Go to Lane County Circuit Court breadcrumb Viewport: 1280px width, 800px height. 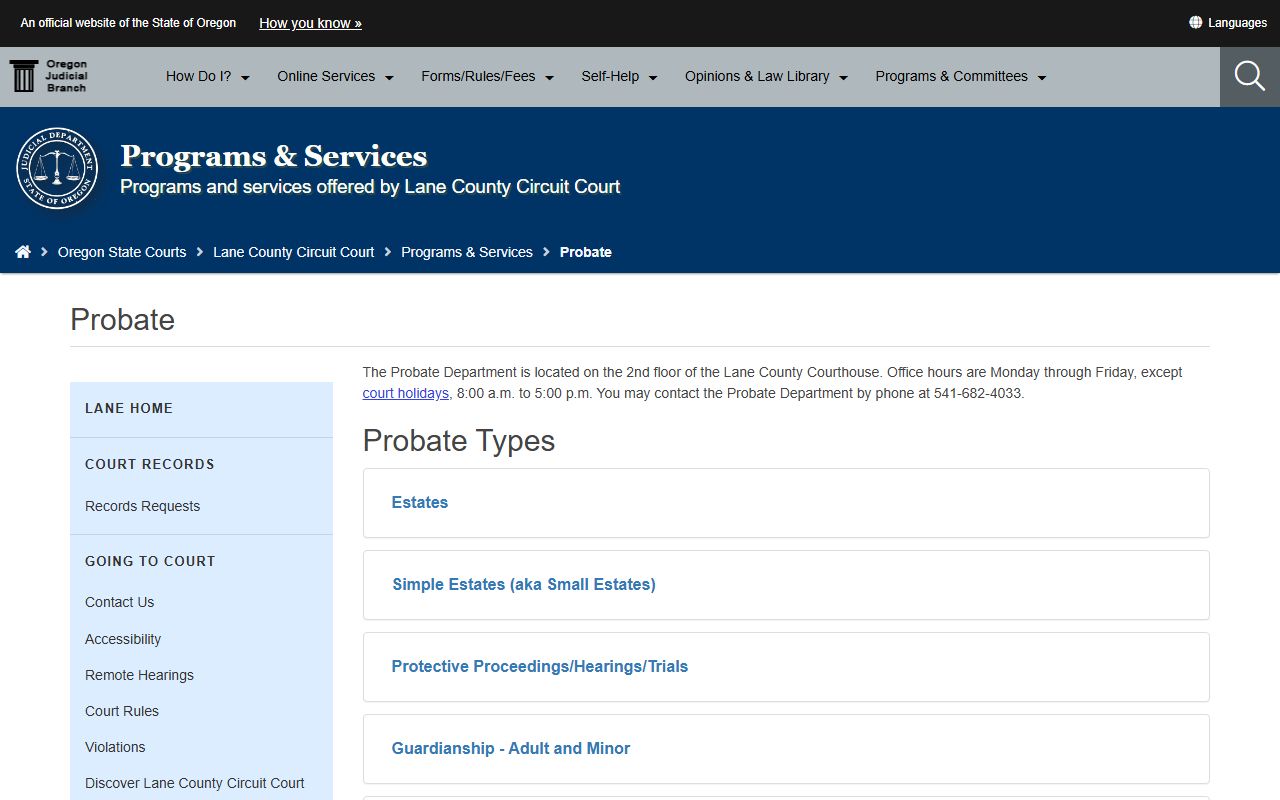pos(294,252)
